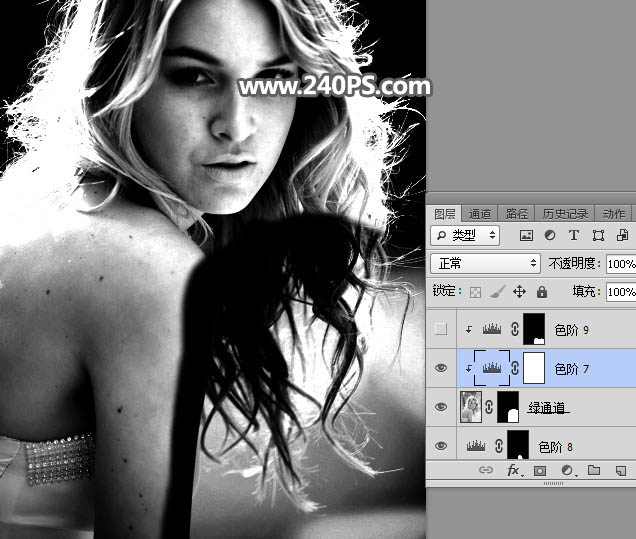Screen dimensions: 636x539
Task: Filter layers by shape layer icon
Action: [598, 235]
